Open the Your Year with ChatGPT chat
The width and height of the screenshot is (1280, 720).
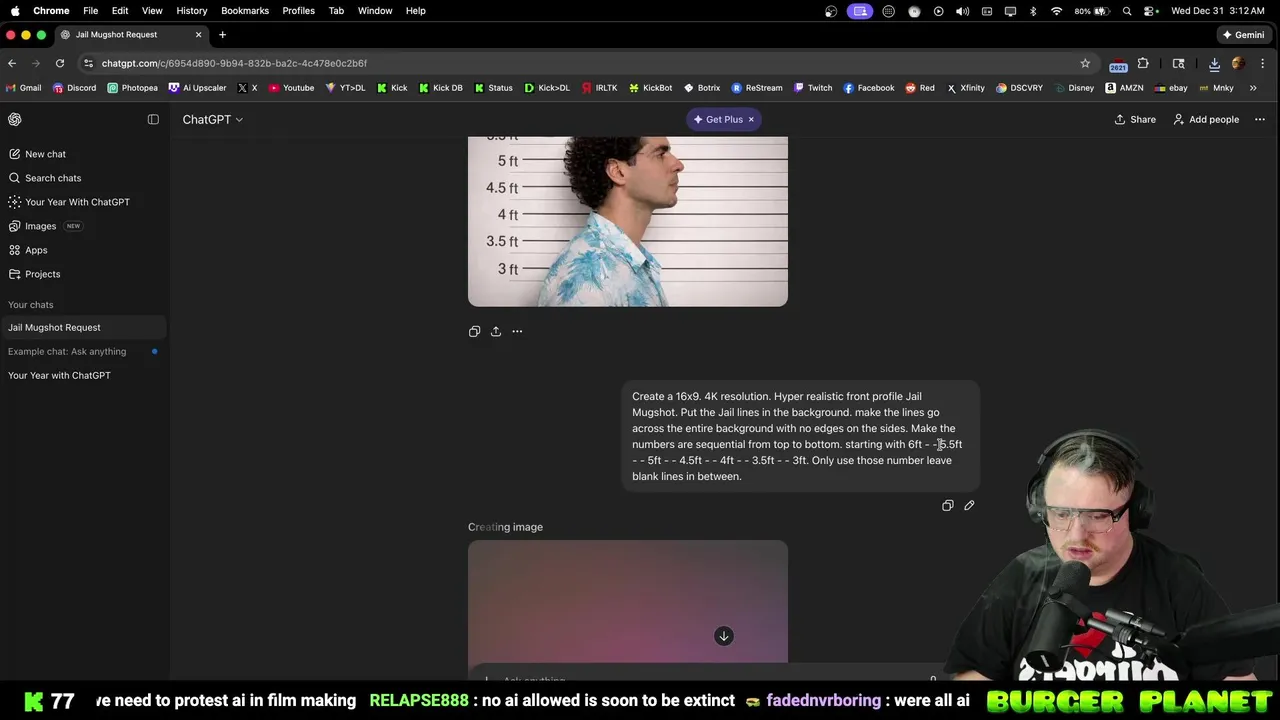[83, 375]
